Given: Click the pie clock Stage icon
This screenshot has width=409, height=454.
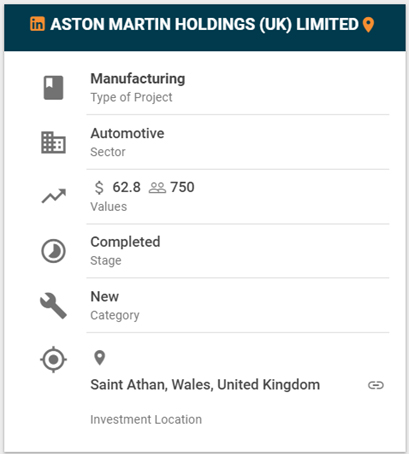Looking at the screenshot, I should [x=53, y=251].
